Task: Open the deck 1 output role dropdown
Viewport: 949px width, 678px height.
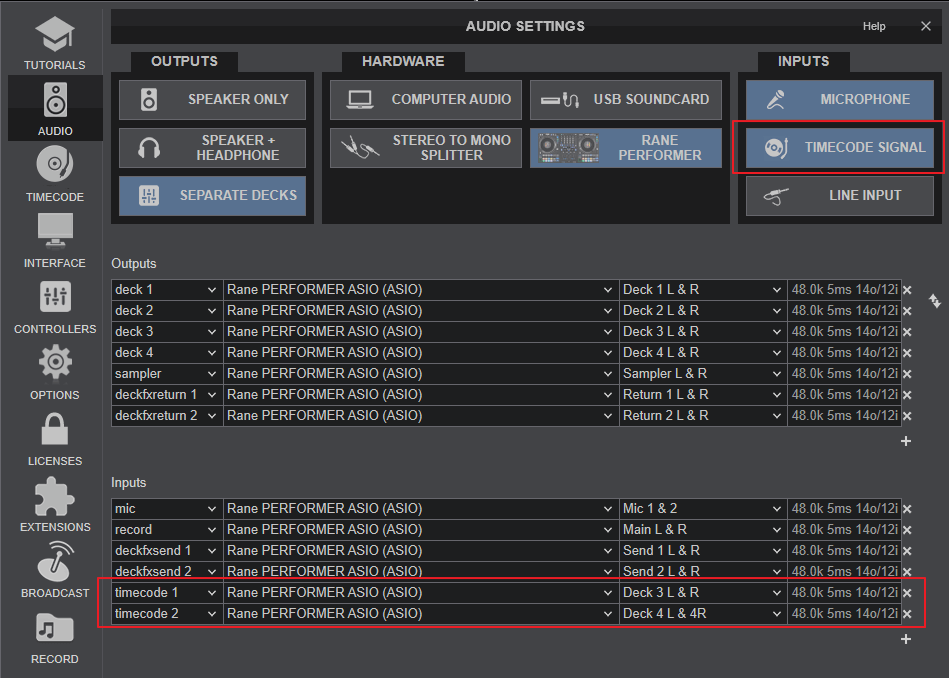Action: coord(166,289)
